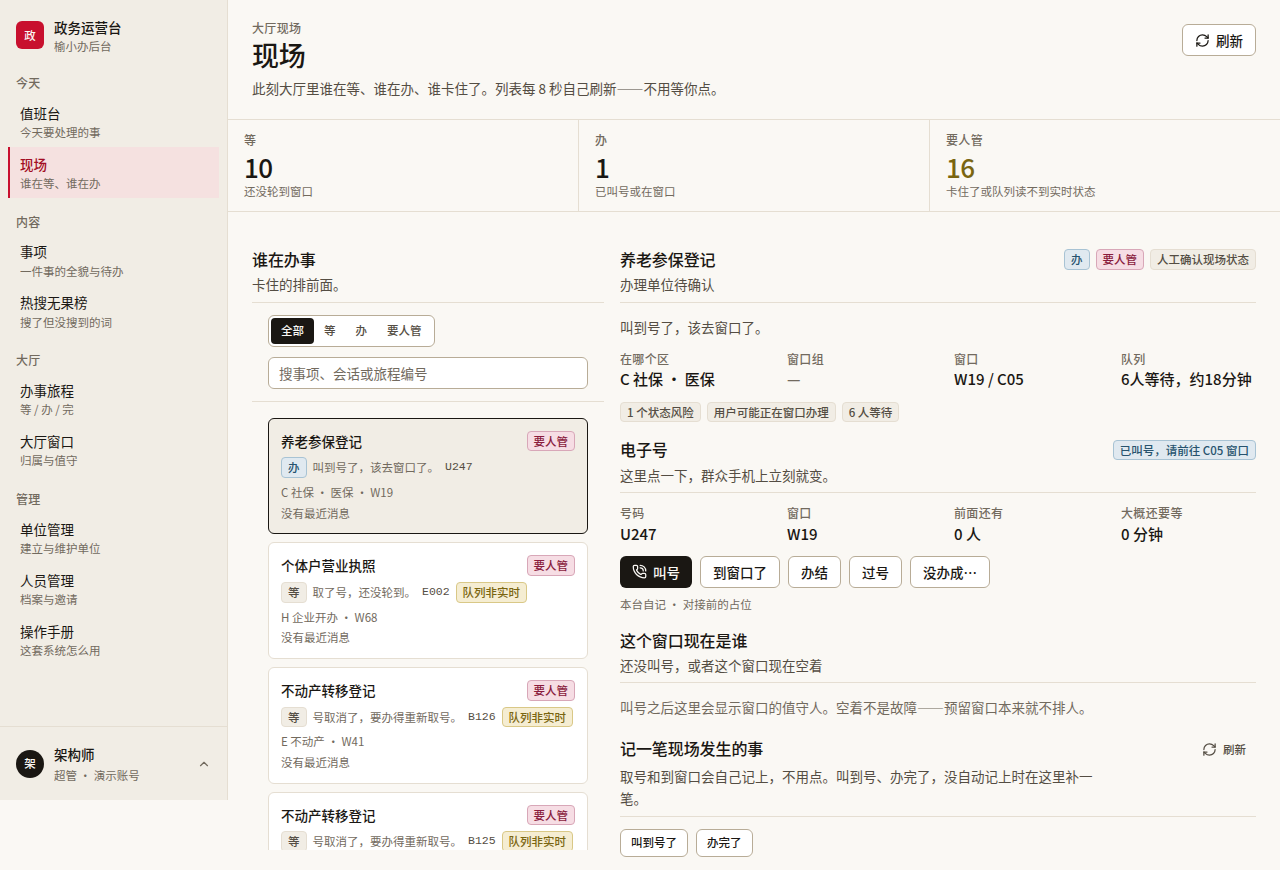1280x870 pixels.
Task: Click the 架 user avatar
Action: tap(30, 764)
